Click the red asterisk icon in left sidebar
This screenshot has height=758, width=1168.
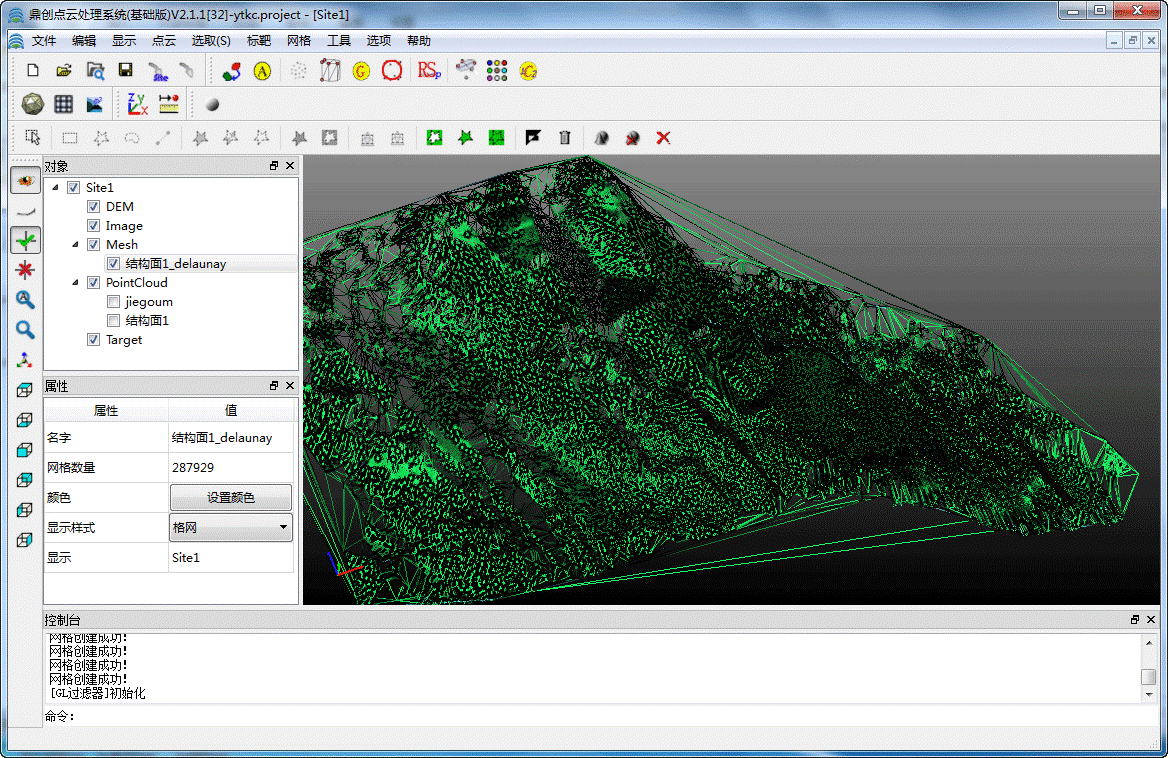pos(25,269)
